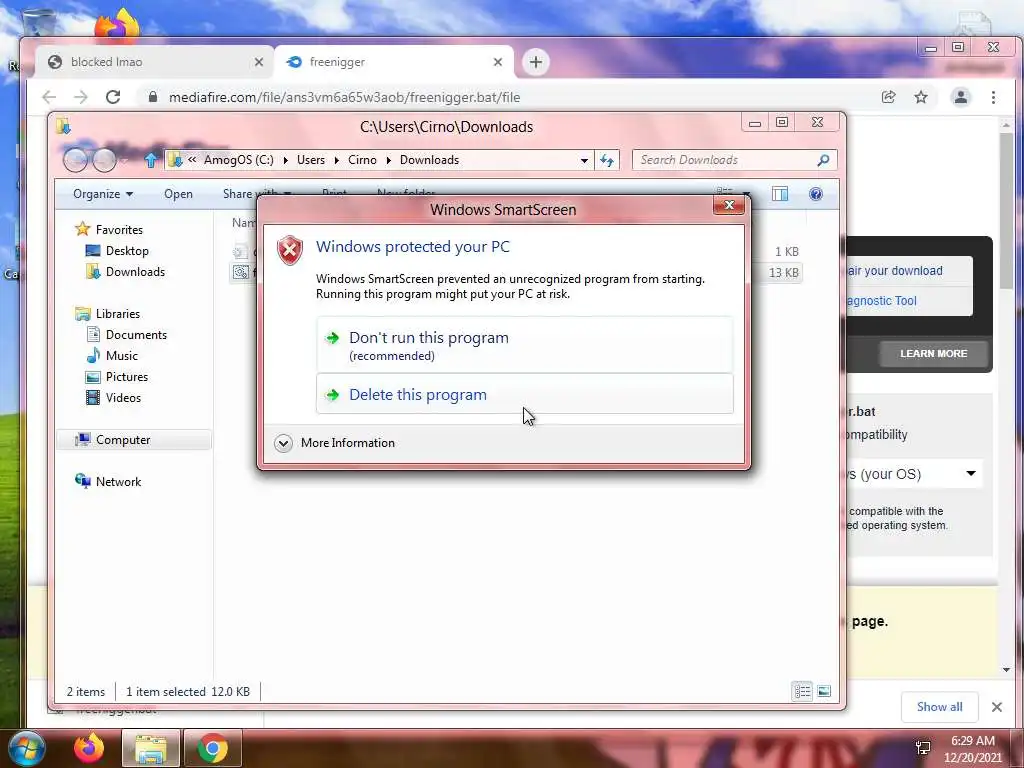Choose Don't run this program
This screenshot has width=1024, height=768.
[x=524, y=345]
